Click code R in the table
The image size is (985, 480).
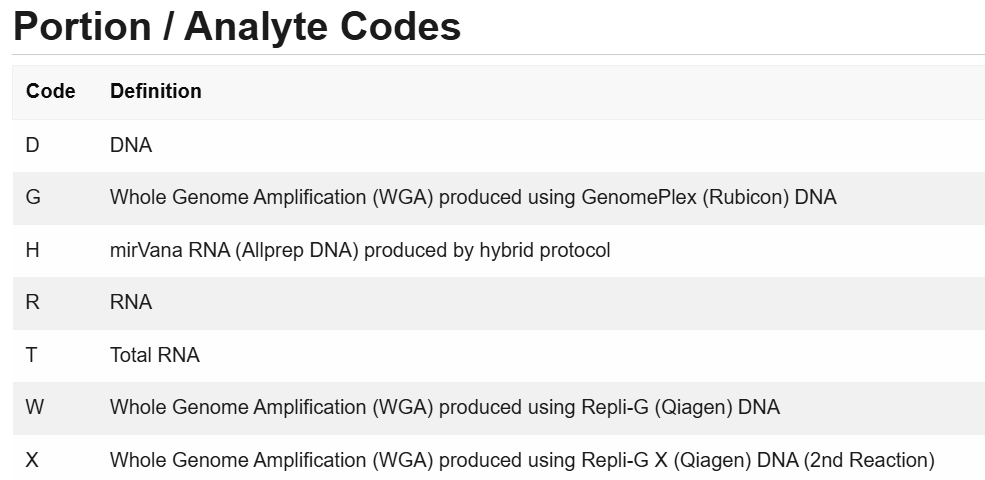[32, 302]
